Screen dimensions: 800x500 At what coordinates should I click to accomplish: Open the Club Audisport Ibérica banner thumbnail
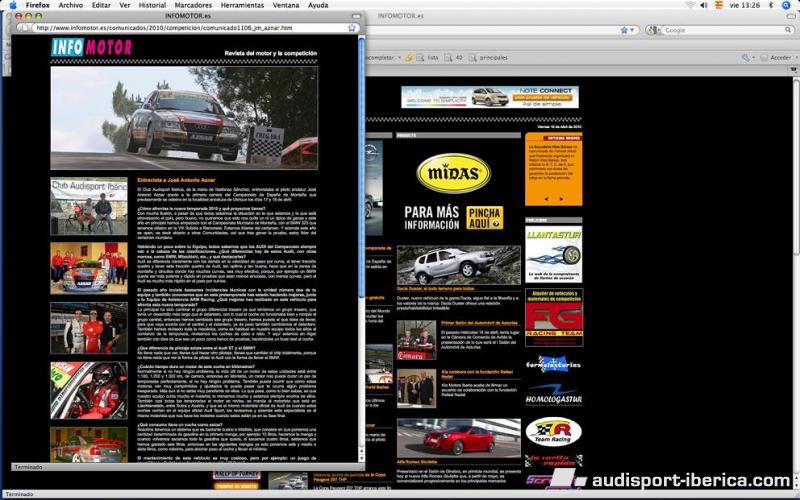[89, 206]
